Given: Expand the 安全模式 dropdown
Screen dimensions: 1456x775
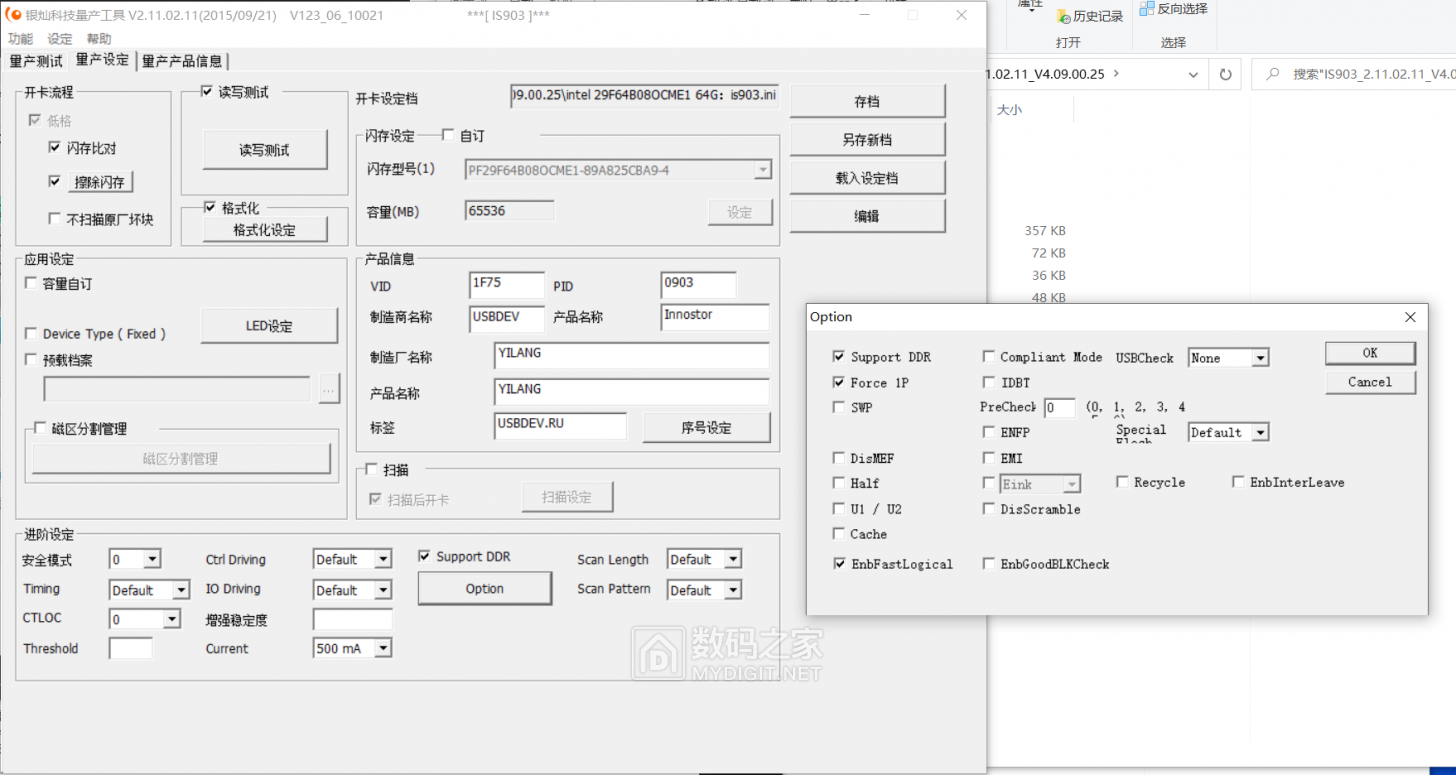Looking at the screenshot, I should coord(152,560).
